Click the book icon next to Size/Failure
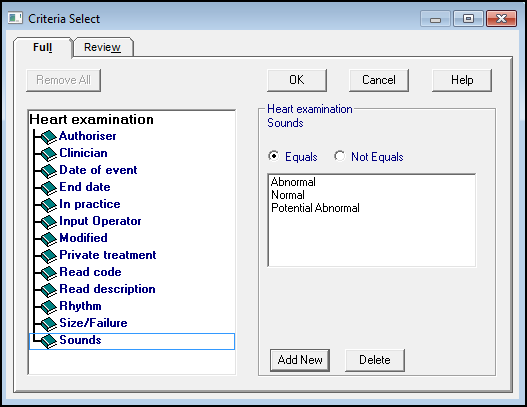Viewport: 527px width, 407px height. pos(49,324)
